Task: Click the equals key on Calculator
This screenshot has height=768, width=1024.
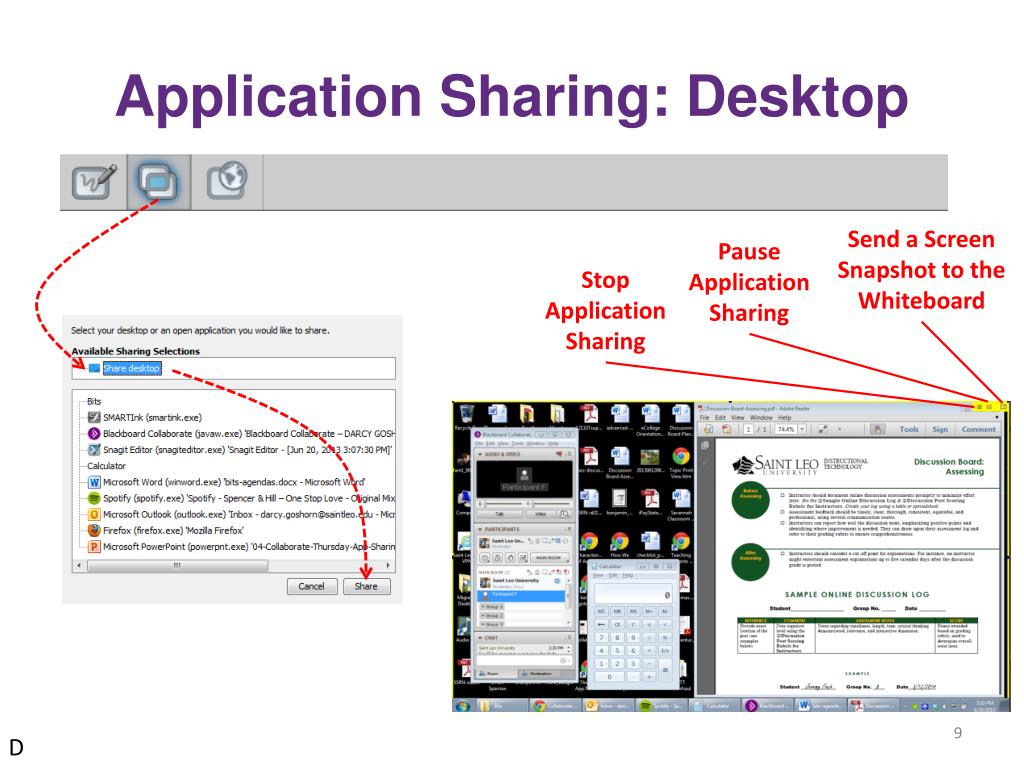Action: [x=665, y=670]
